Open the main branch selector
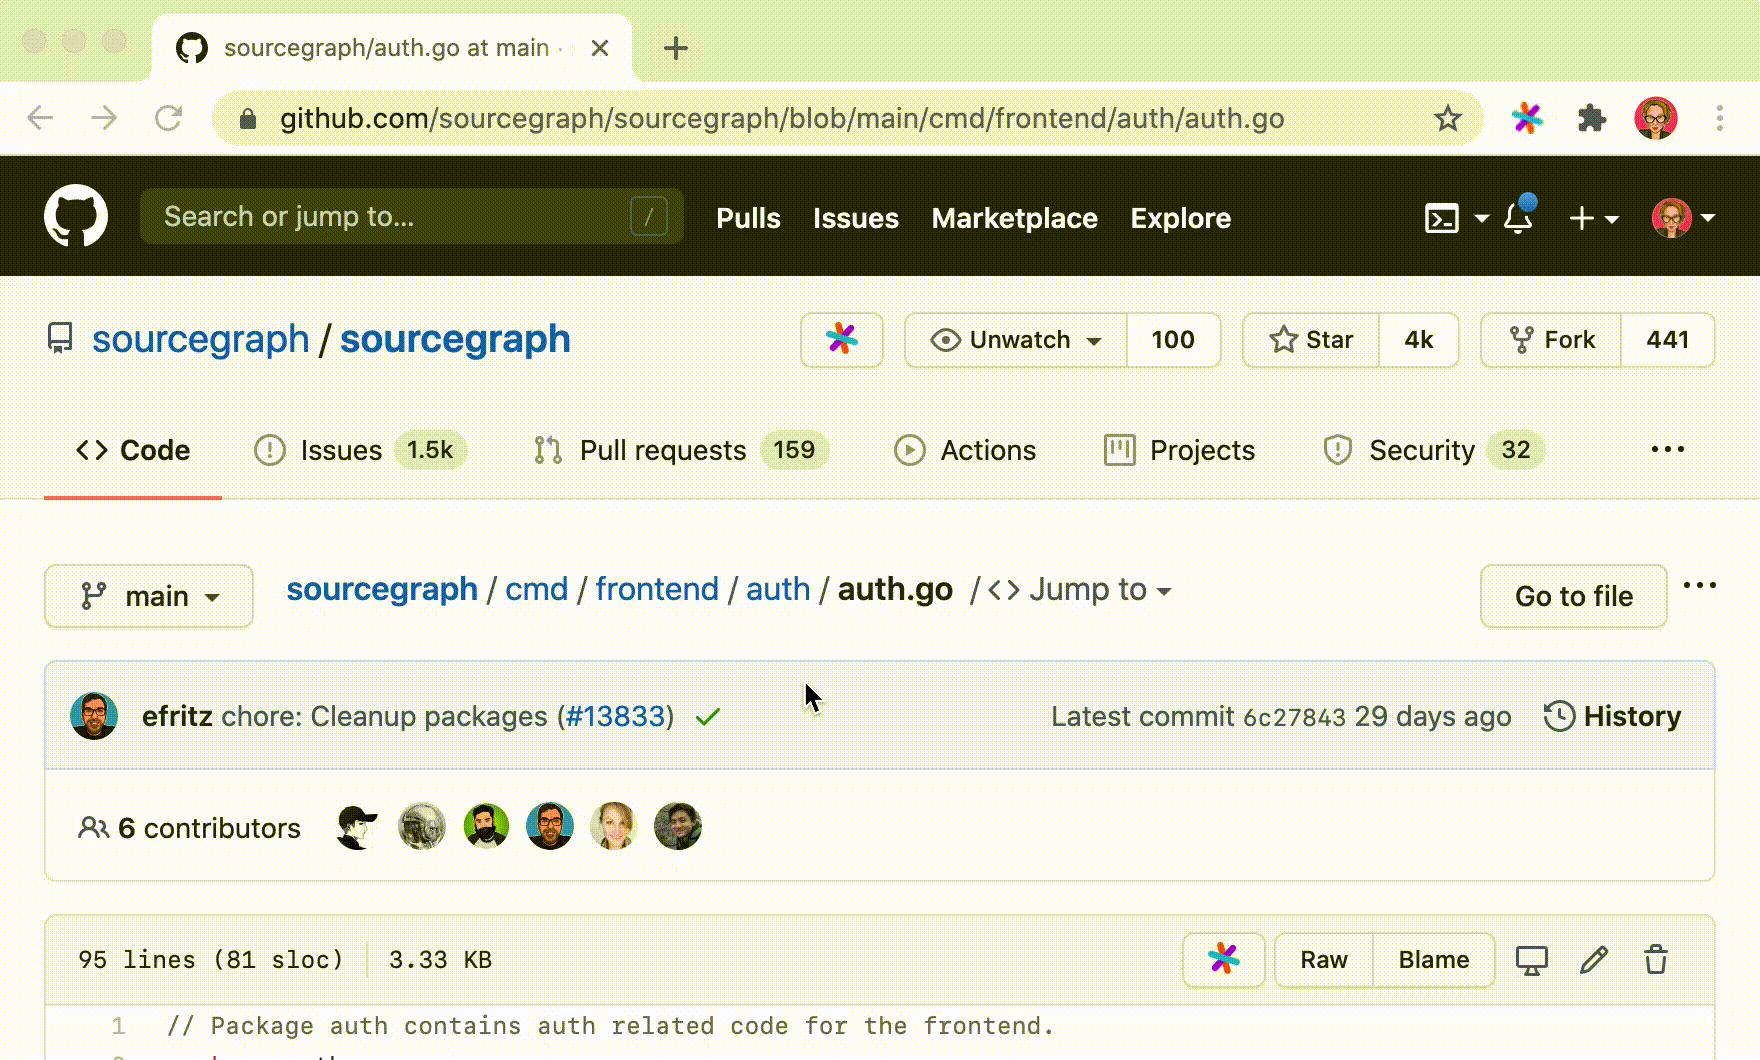The height and width of the screenshot is (1060, 1760). [149, 596]
